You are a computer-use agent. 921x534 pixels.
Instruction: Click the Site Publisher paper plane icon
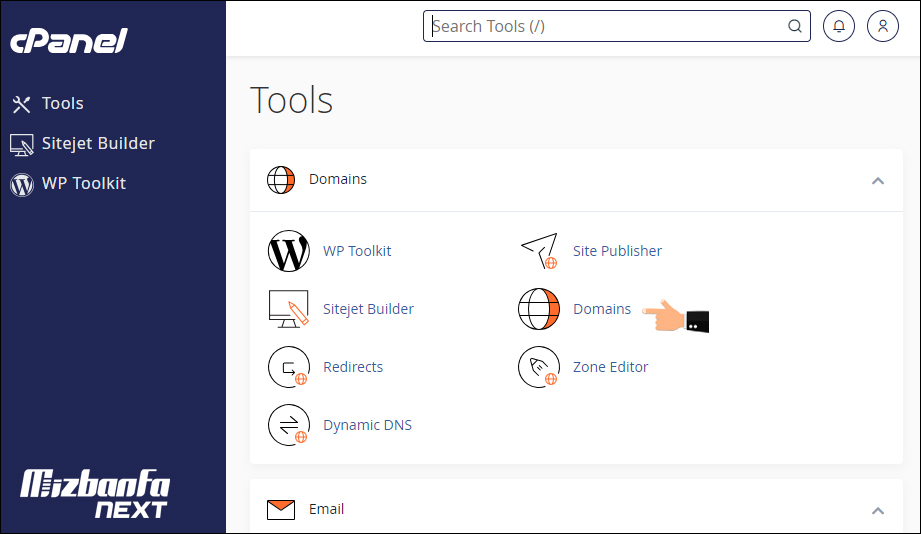point(539,251)
